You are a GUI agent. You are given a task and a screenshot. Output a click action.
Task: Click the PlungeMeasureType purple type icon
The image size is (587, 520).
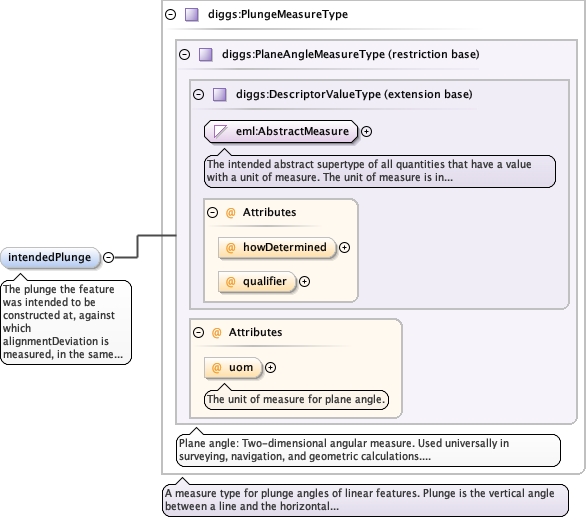(192, 15)
